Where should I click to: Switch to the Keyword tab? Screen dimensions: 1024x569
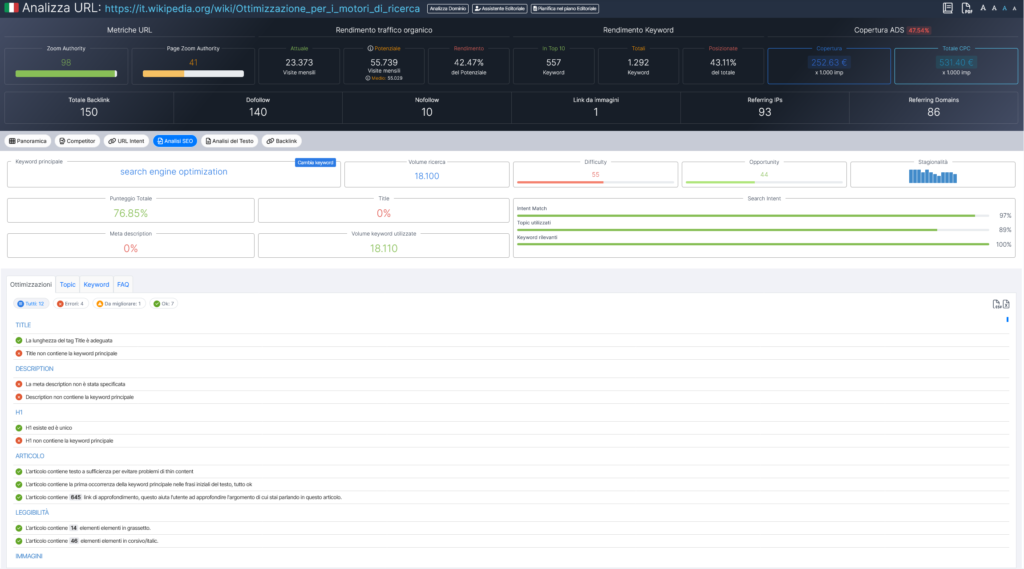pos(96,284)
